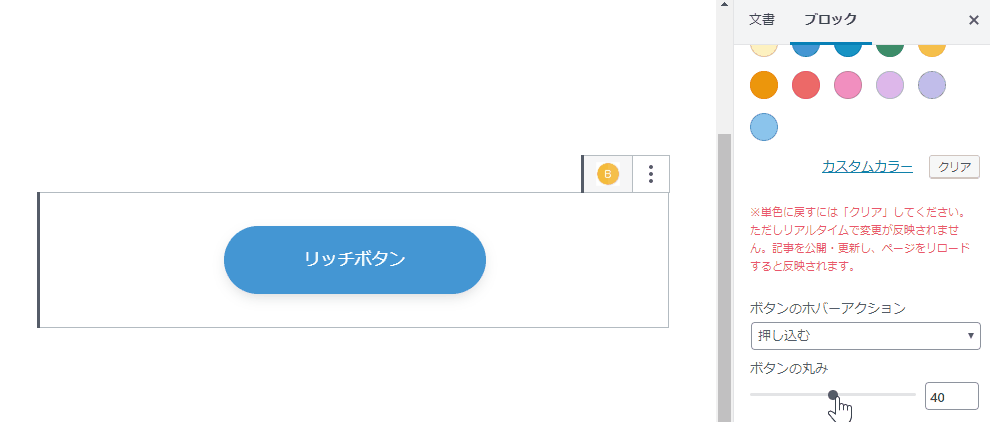Pick the red color swatch
This screenshot has height=422, width=990.
pos(806,85)
